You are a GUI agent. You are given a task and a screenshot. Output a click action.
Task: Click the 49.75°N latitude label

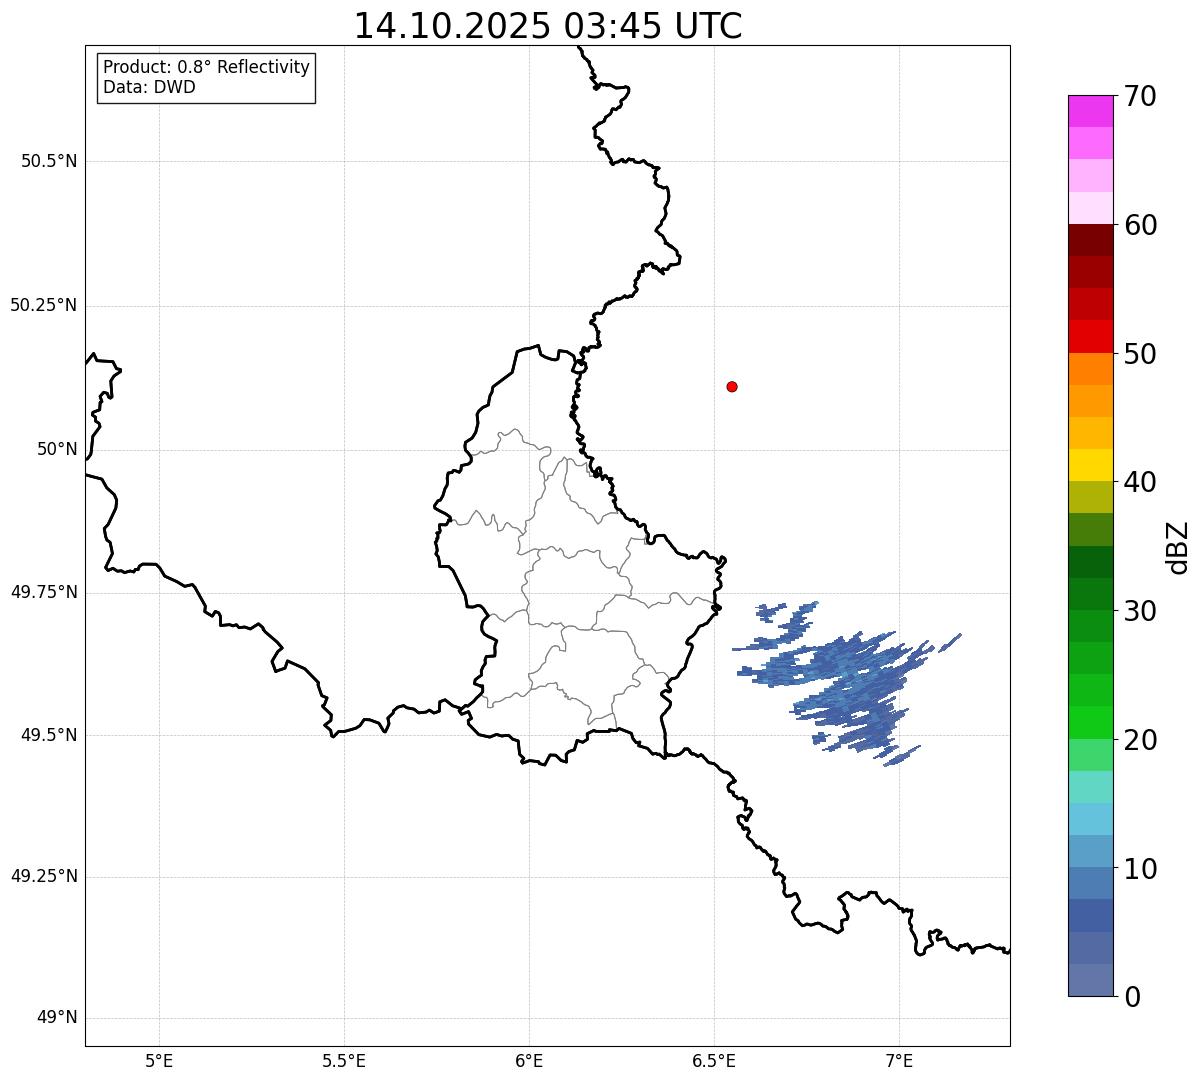coord(44,592)
